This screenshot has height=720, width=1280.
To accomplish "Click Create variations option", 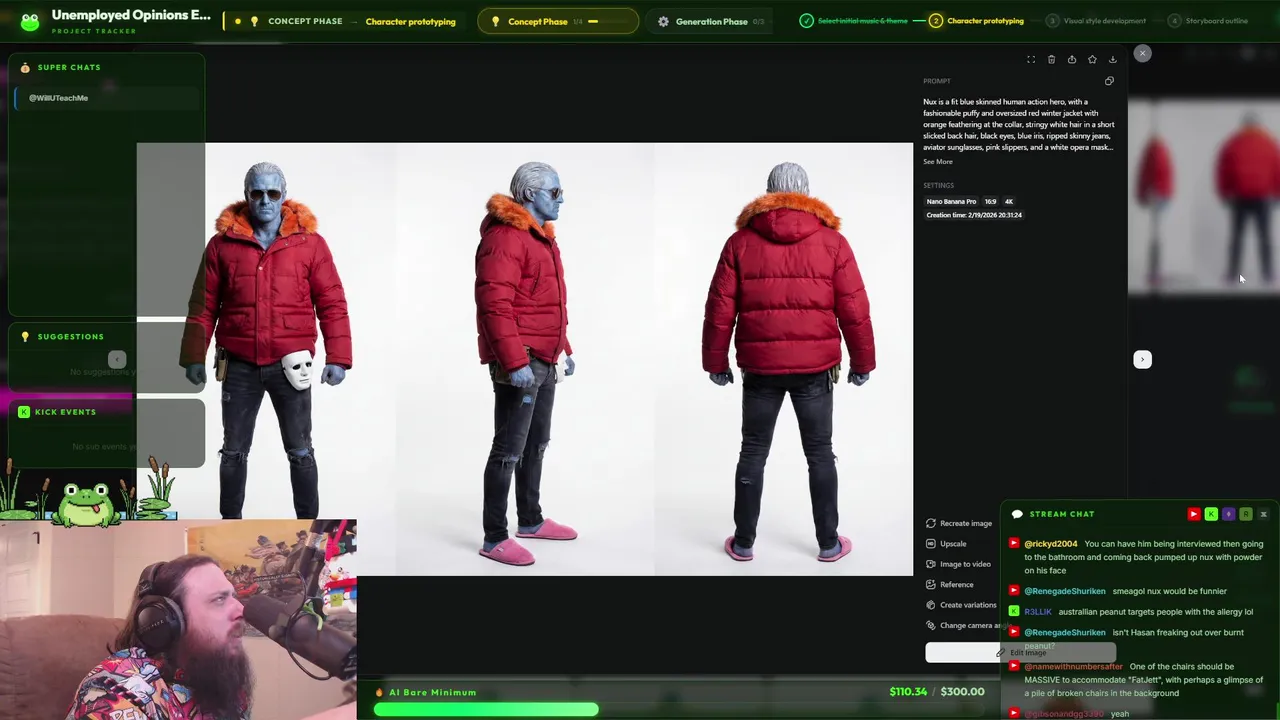I will 961,605.
